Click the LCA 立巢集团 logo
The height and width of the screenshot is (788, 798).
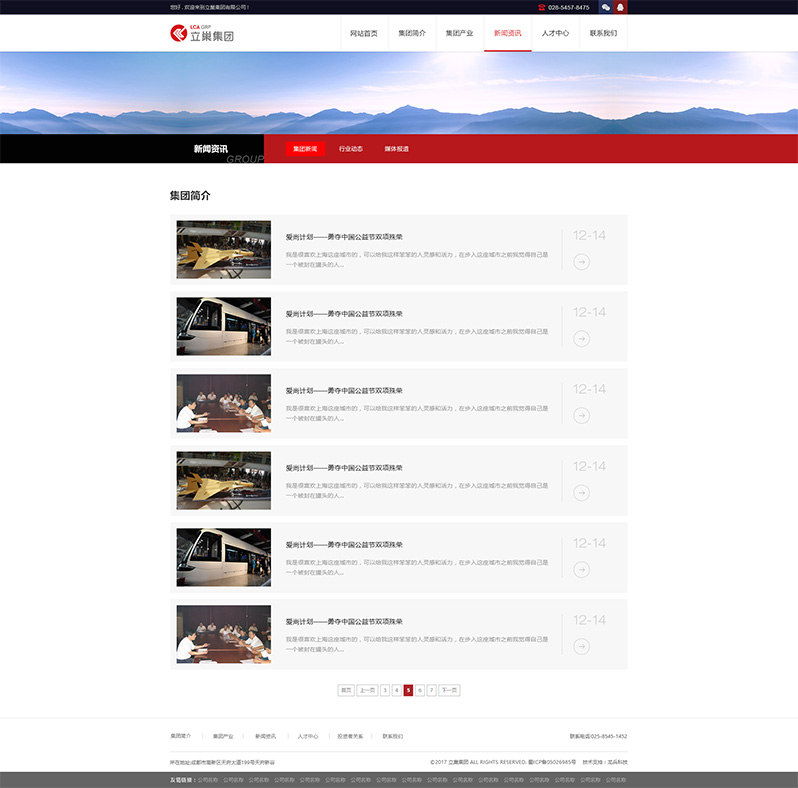pos(202,34)
